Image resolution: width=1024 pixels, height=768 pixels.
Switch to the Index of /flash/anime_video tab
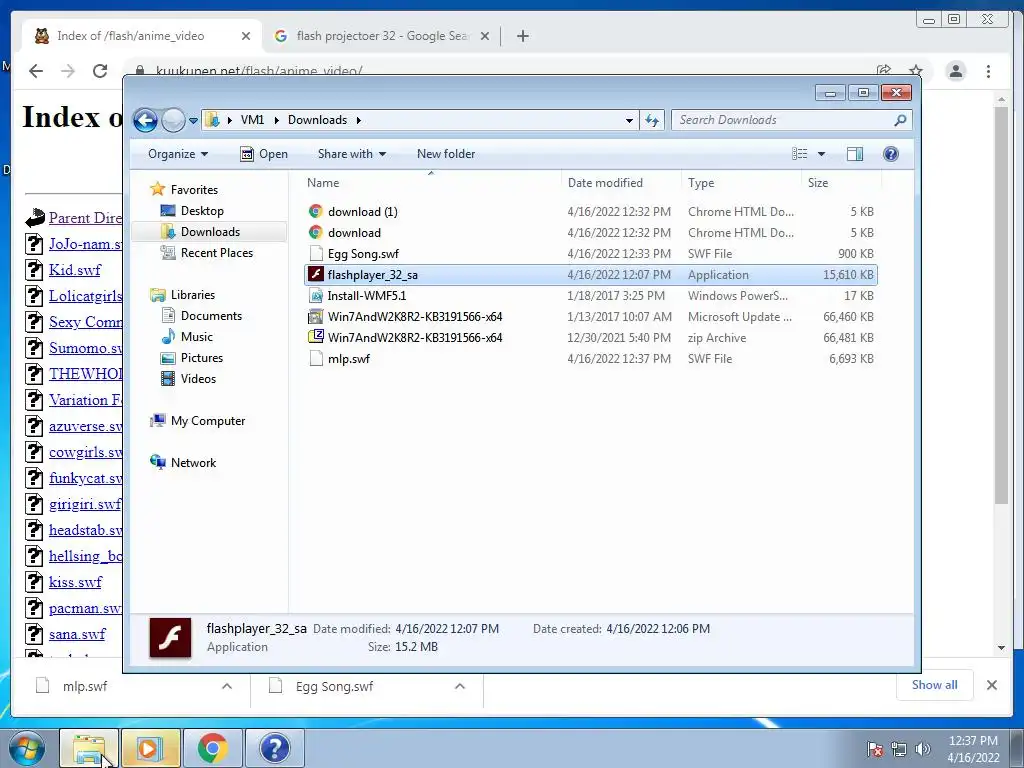[x=142, y=36]
